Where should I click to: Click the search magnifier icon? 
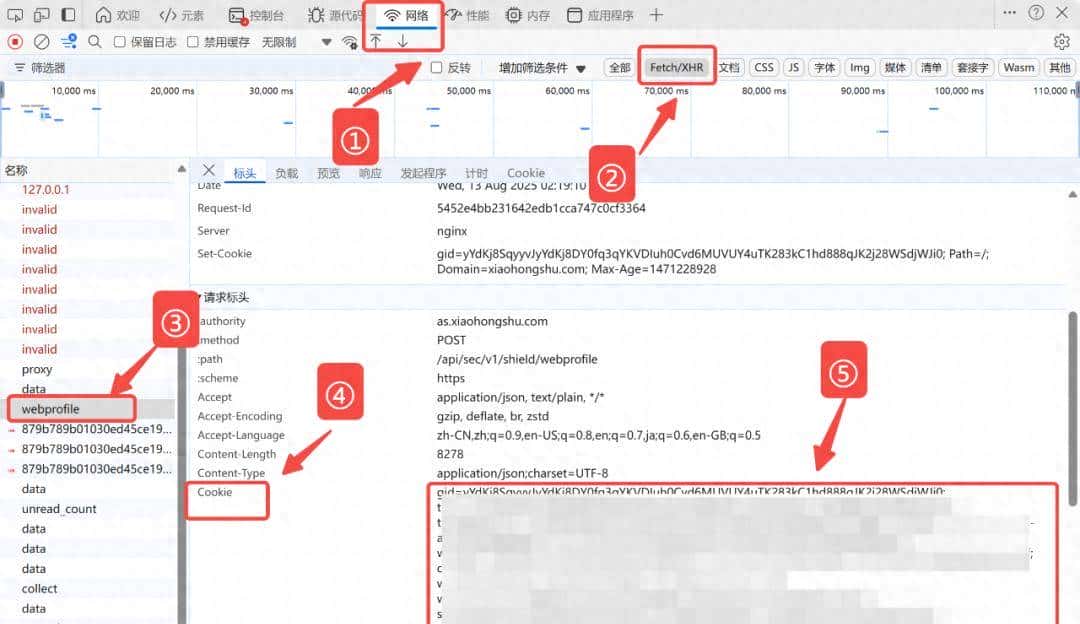(95, 42)
